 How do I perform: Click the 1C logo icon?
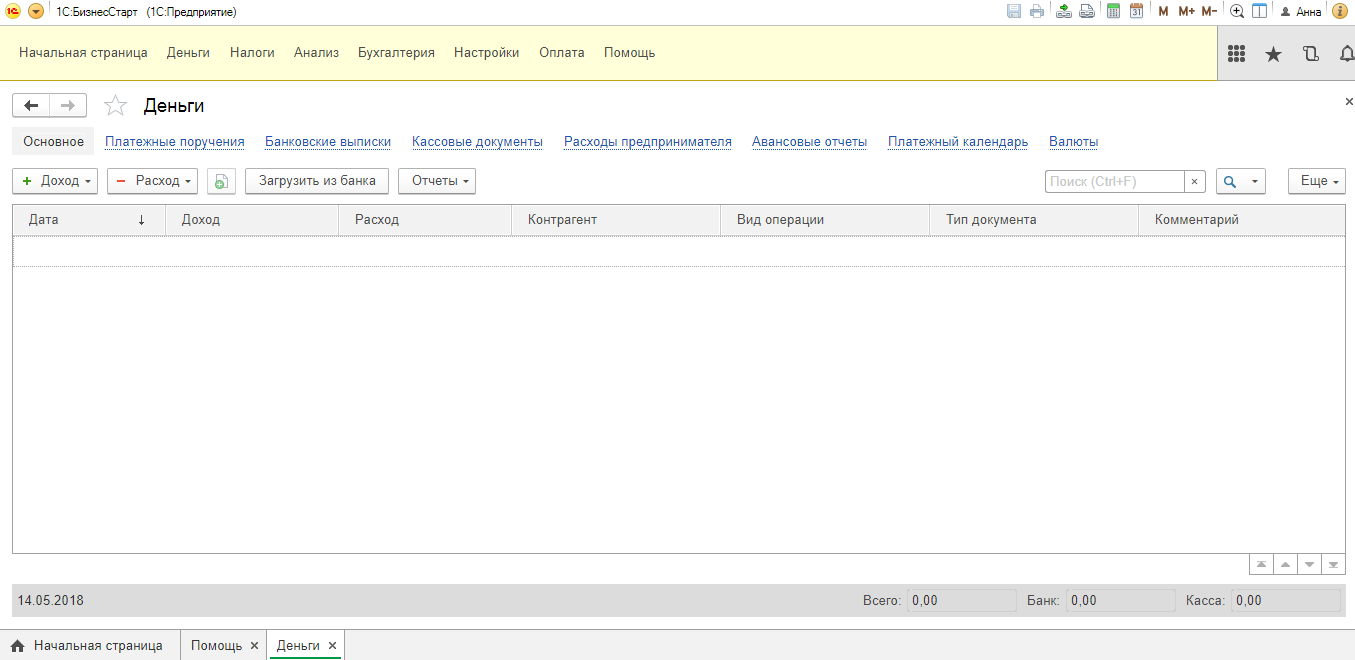pos(13,12)
